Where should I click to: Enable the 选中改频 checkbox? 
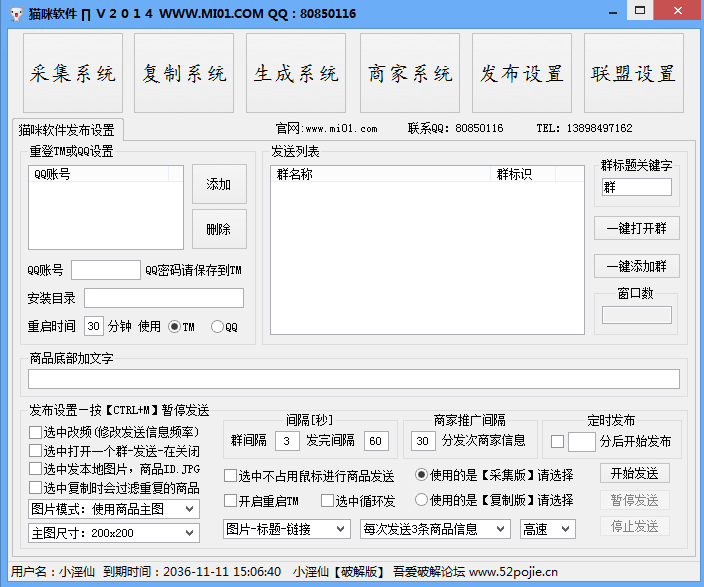(35, 432)
